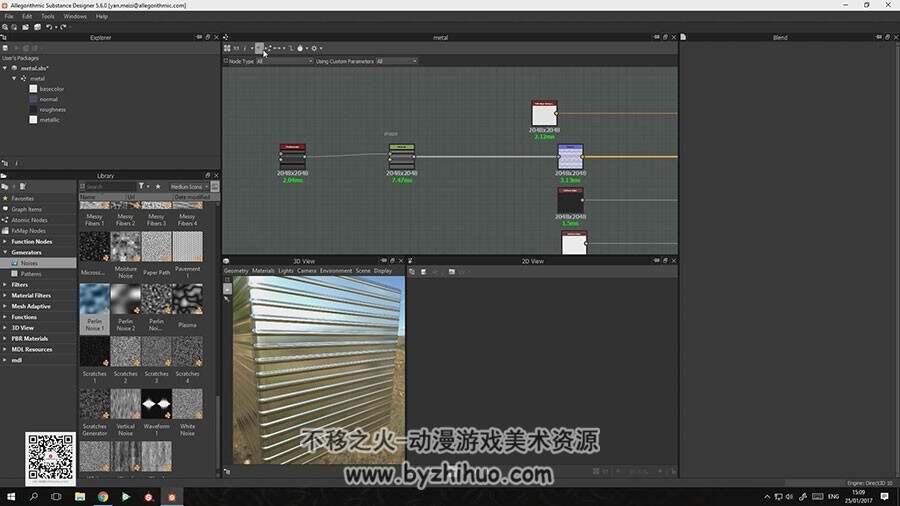
Task: Open the File menu
Action: [9, 17]
